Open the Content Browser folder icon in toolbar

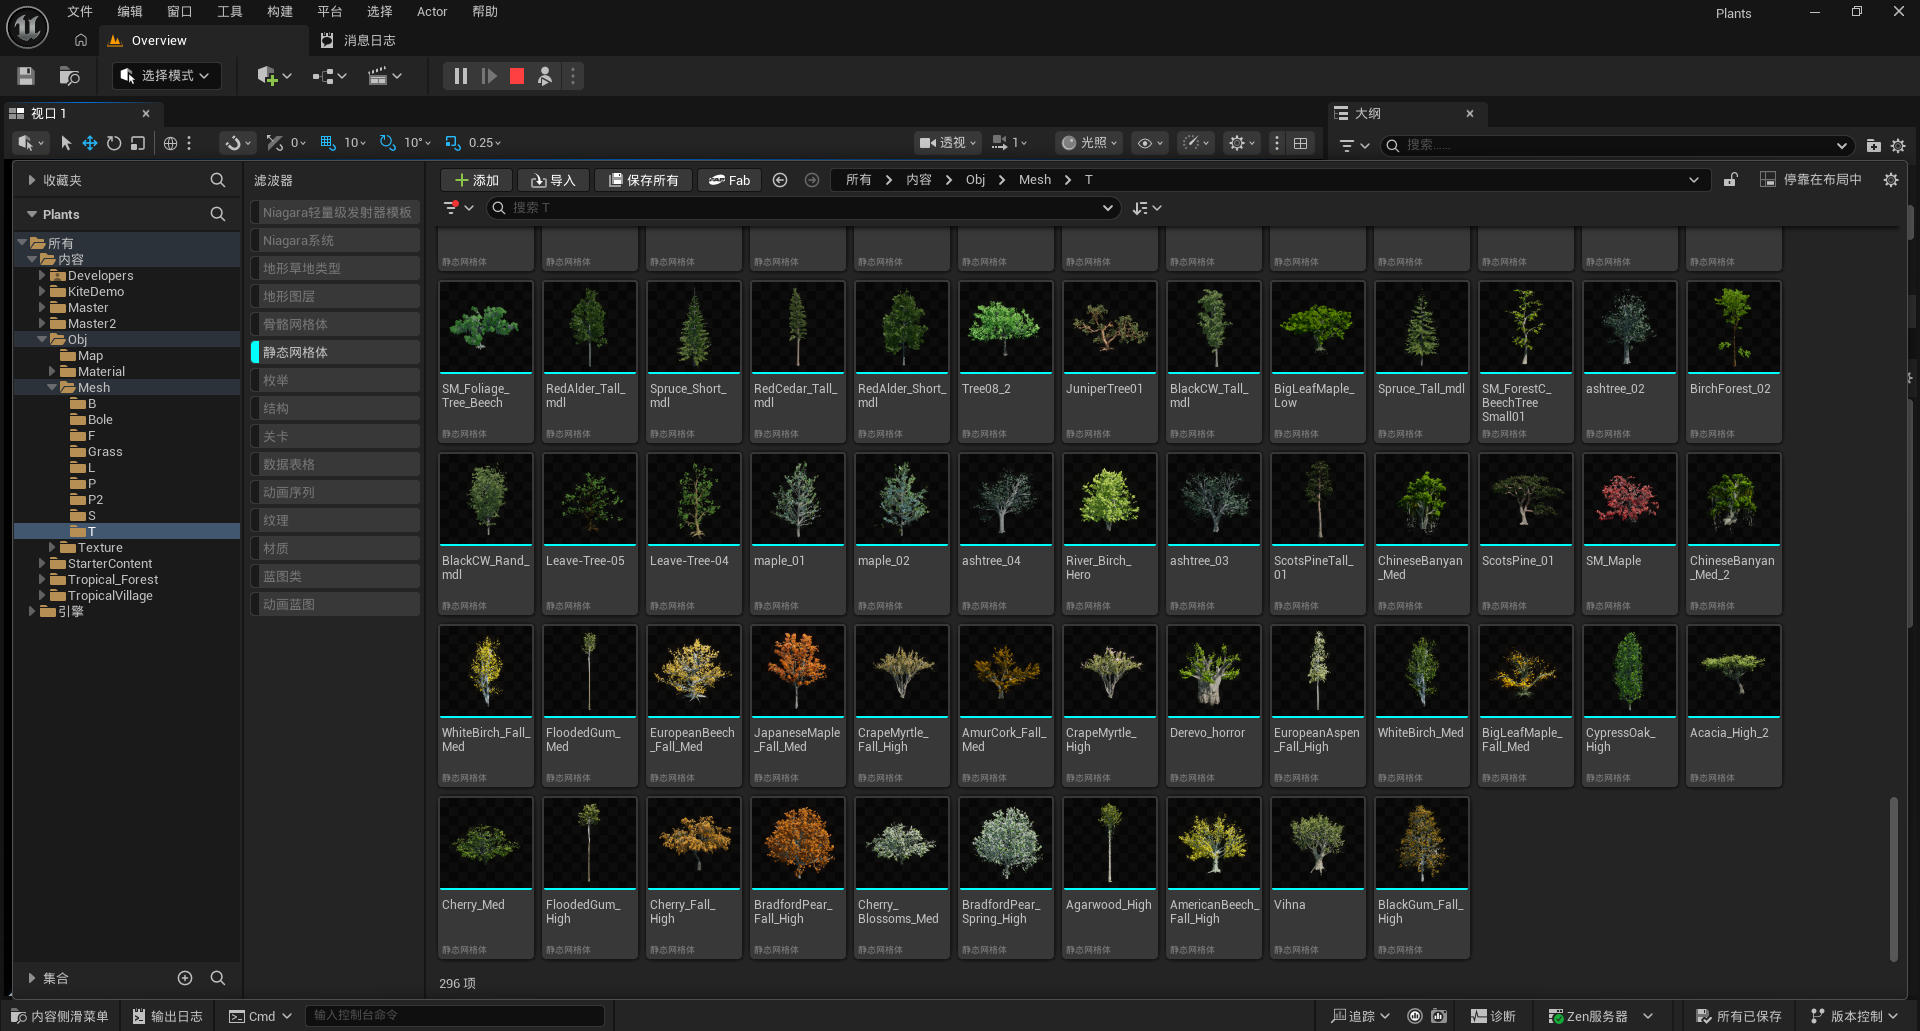click(x=69, y=76)
